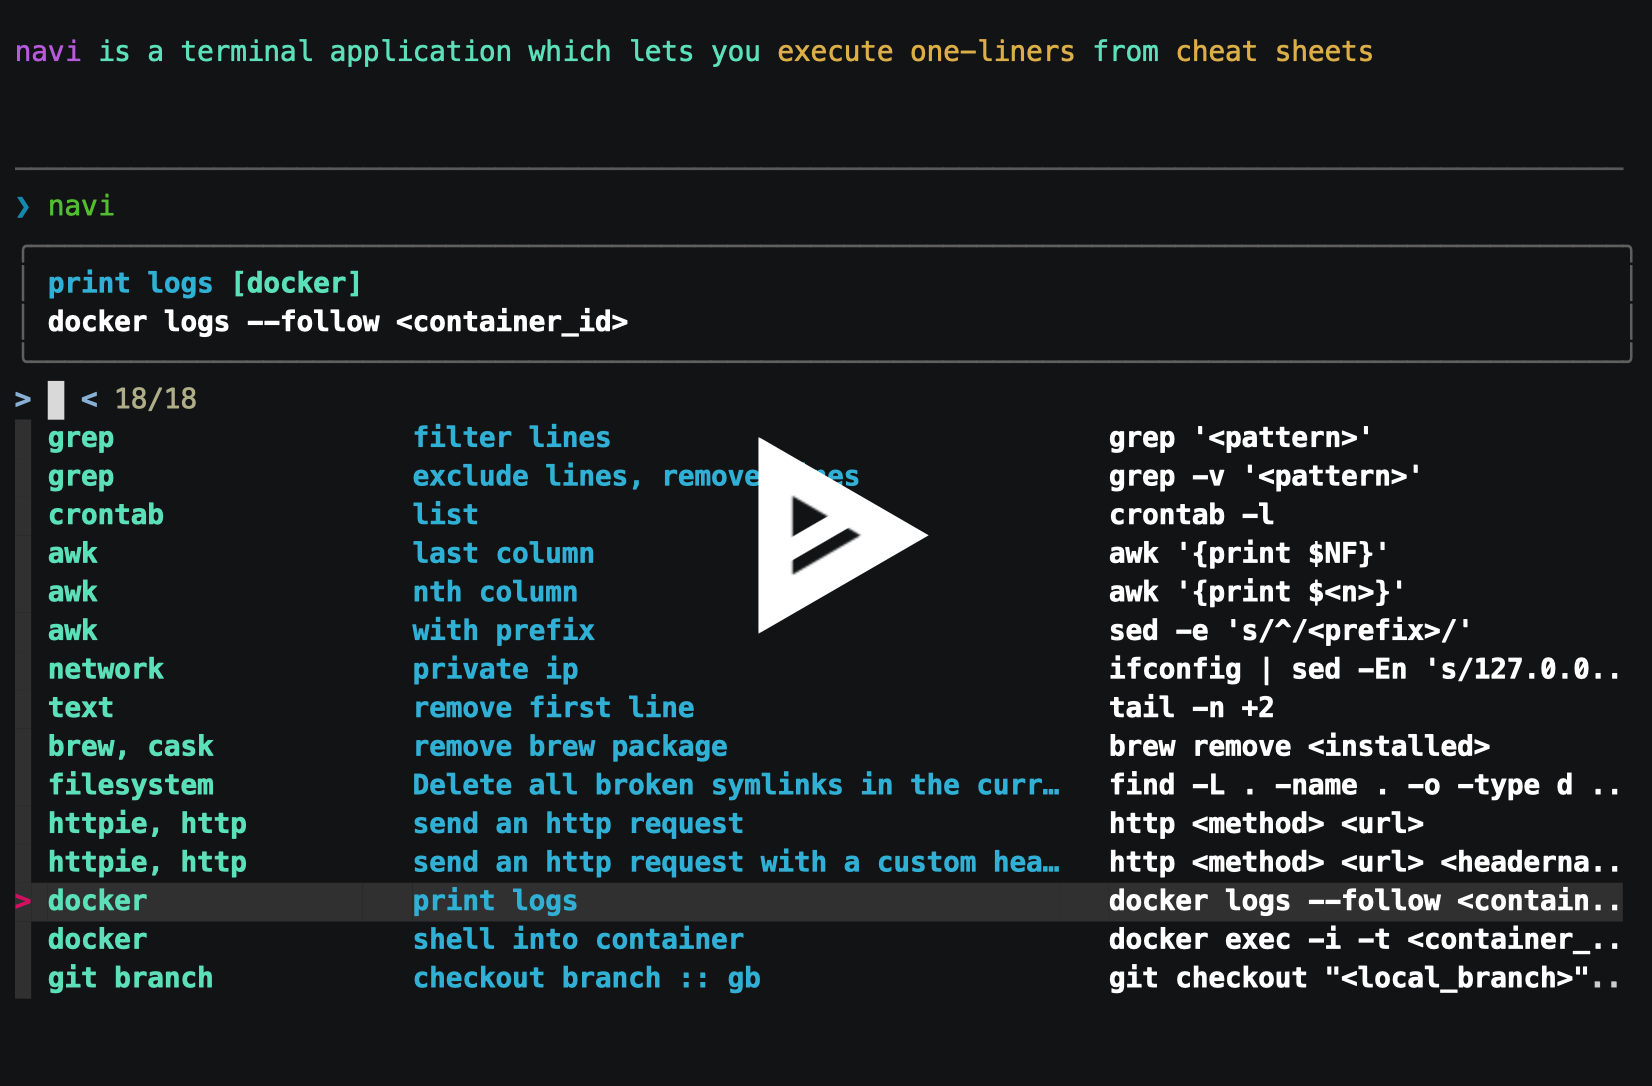Screen dimensions: 1652x1086
Task: Select the 'grep -v' exclude lines command
Action: tap(1264, 477)
